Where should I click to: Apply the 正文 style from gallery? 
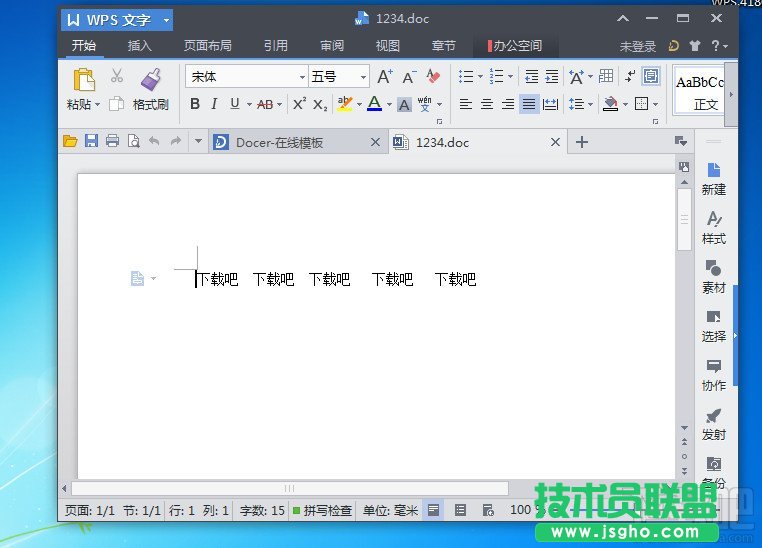pos(699,91)
